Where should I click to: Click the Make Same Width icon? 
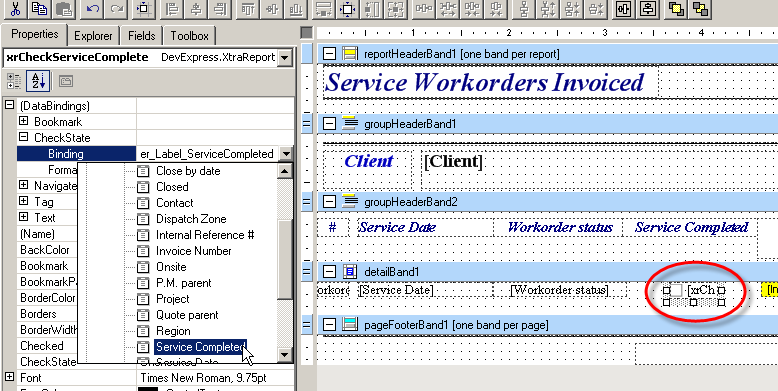tap(324, 8)
